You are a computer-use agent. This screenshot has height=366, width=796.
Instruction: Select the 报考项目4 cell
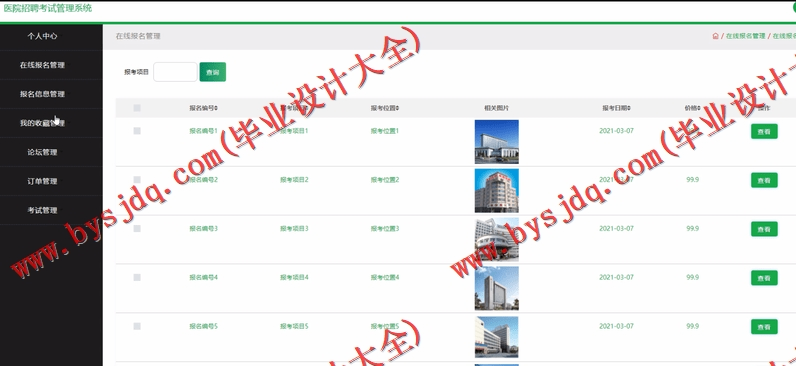(294, 277)
